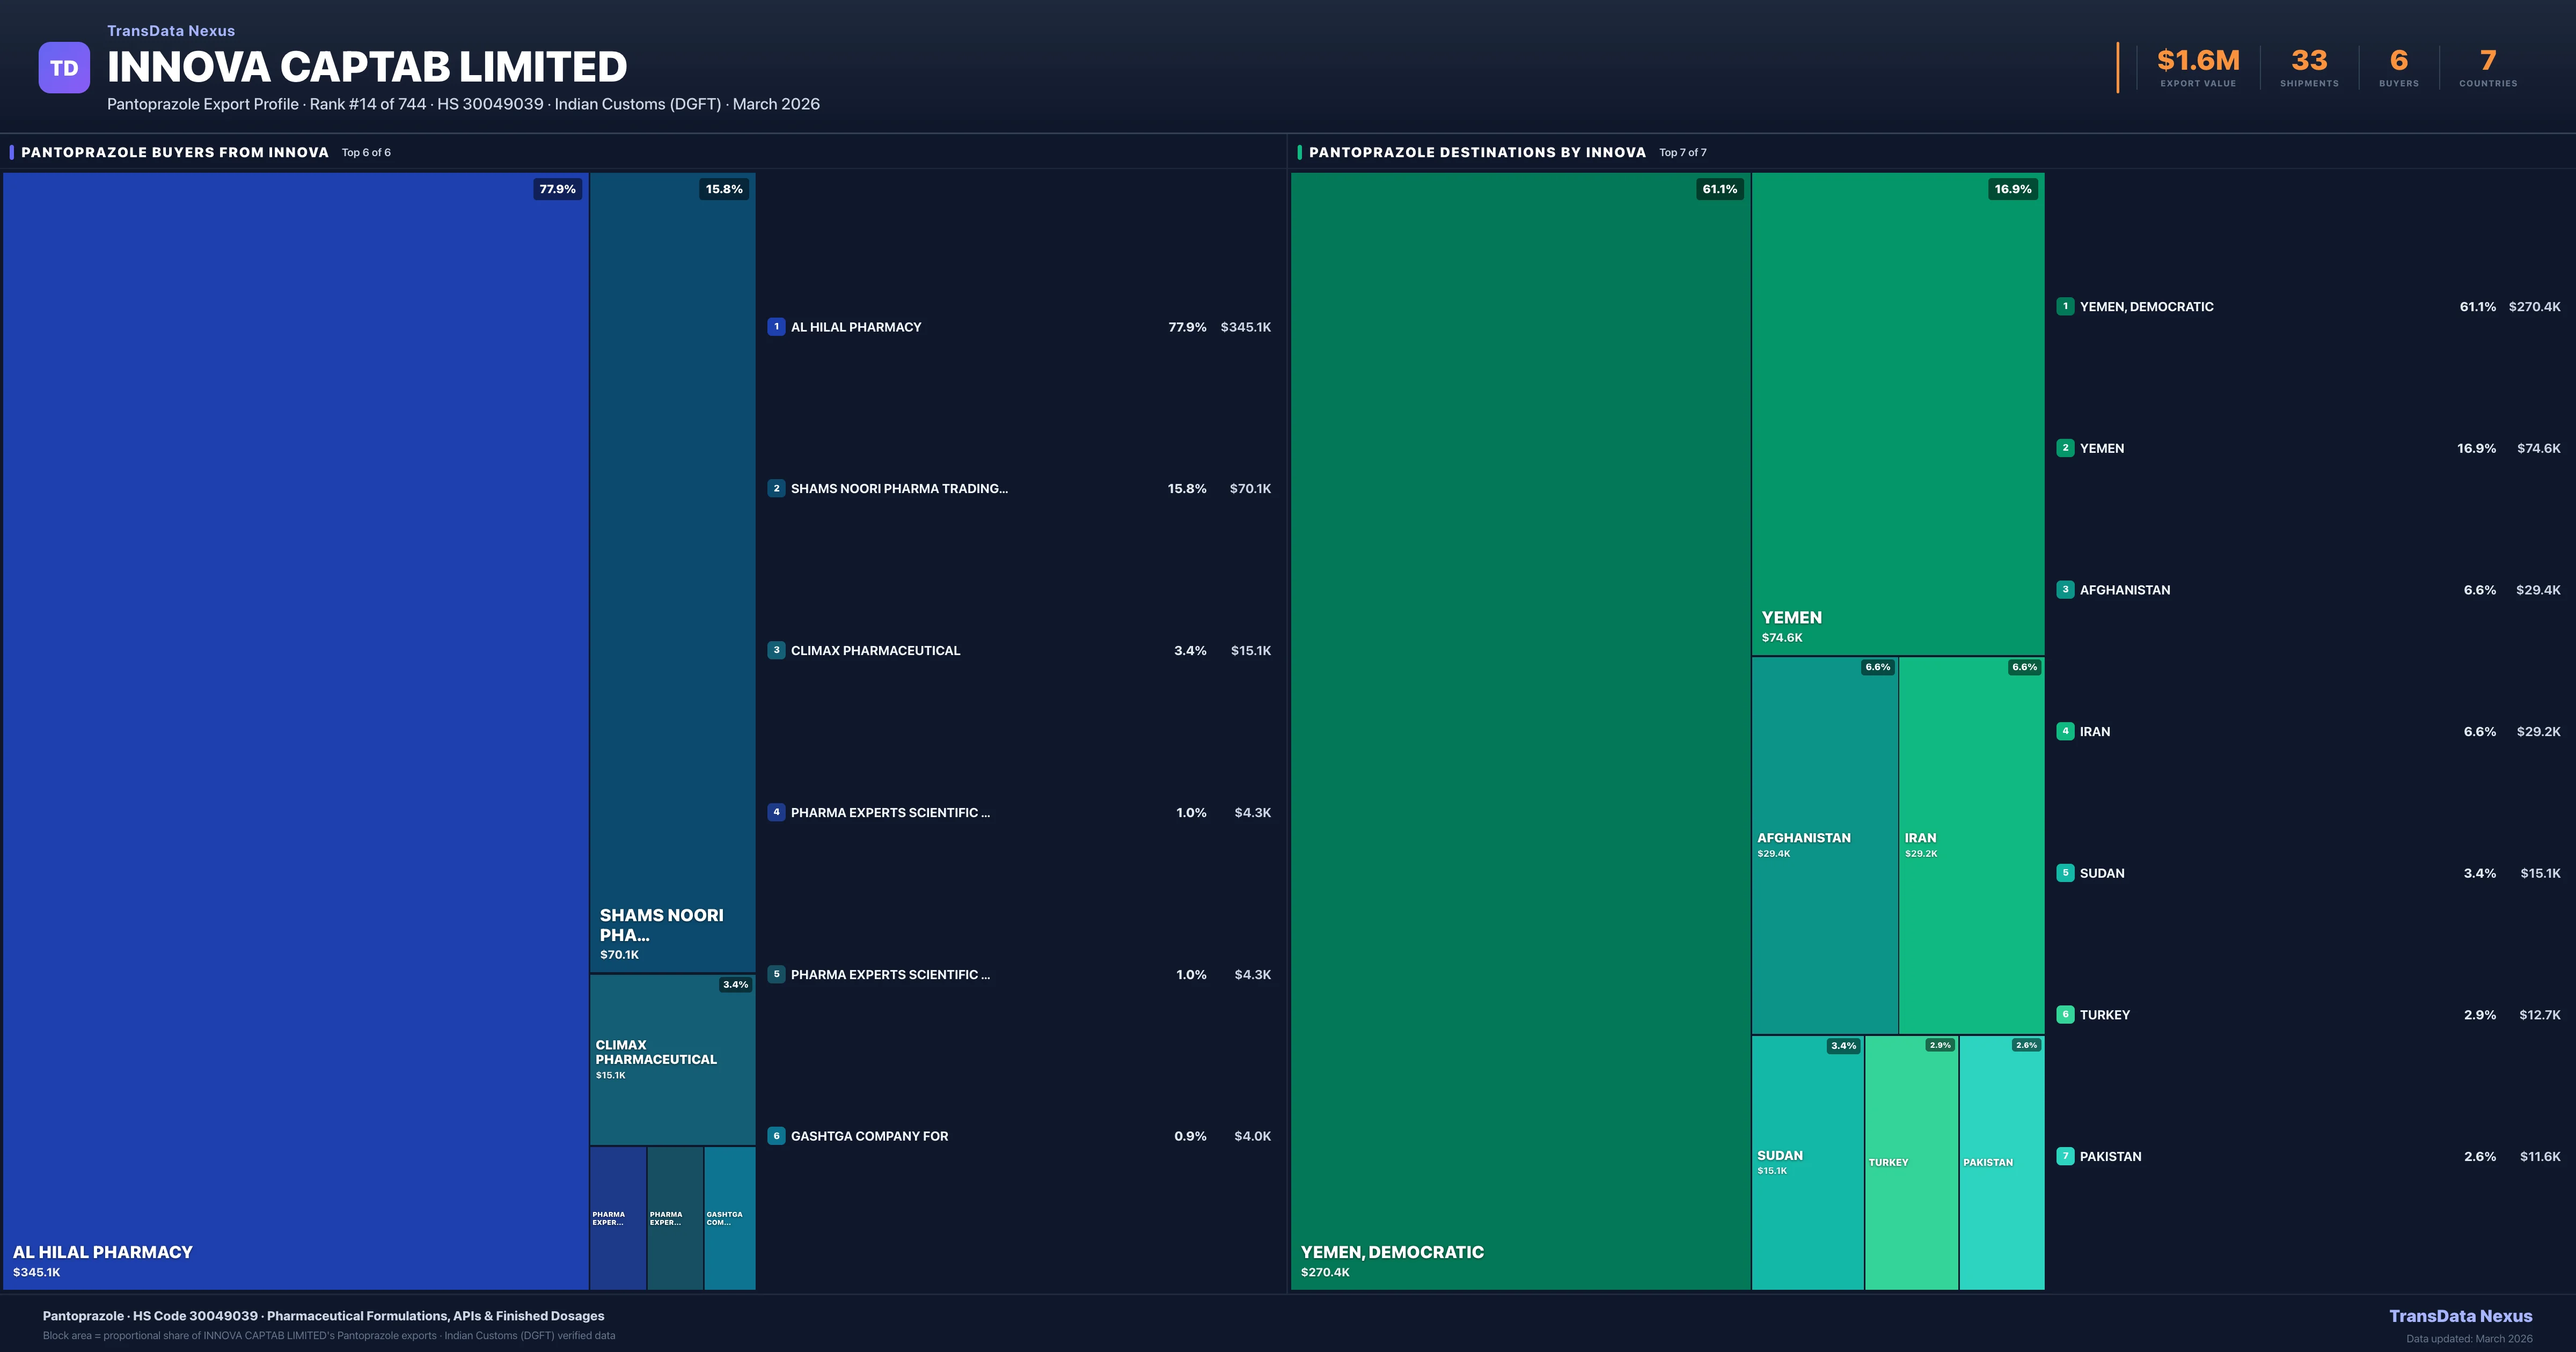
Task: Select the Al Hilal Pharmacy treemap block
Action: tap(296, 730)
